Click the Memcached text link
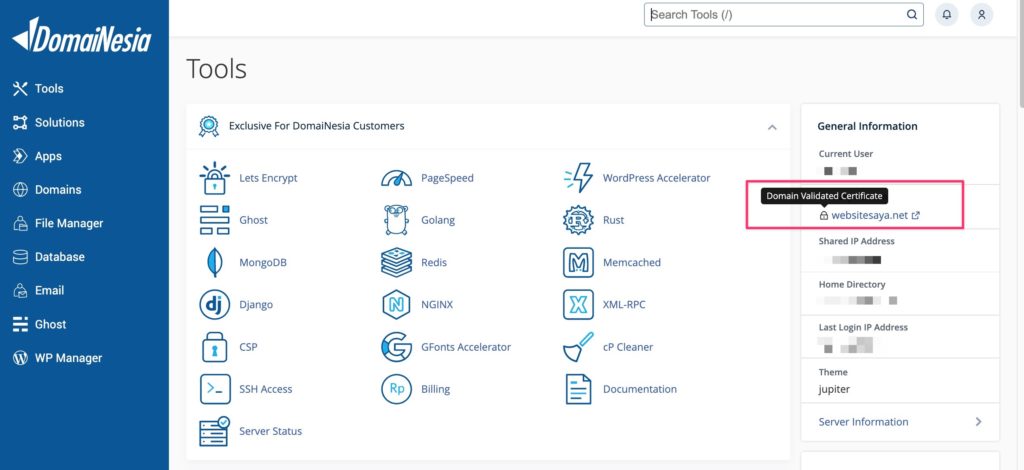This screenshot has height=470, width=1024. pyautogui.click(x=632, y=262)
